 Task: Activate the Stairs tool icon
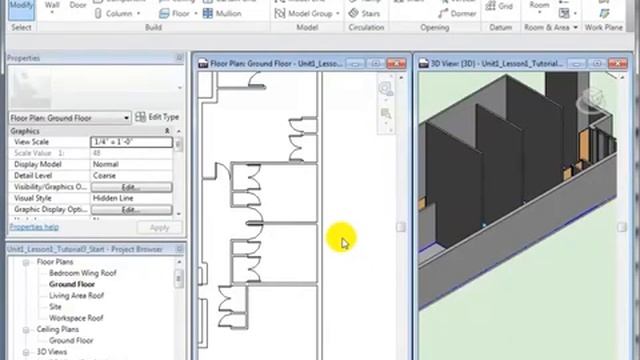353,13
